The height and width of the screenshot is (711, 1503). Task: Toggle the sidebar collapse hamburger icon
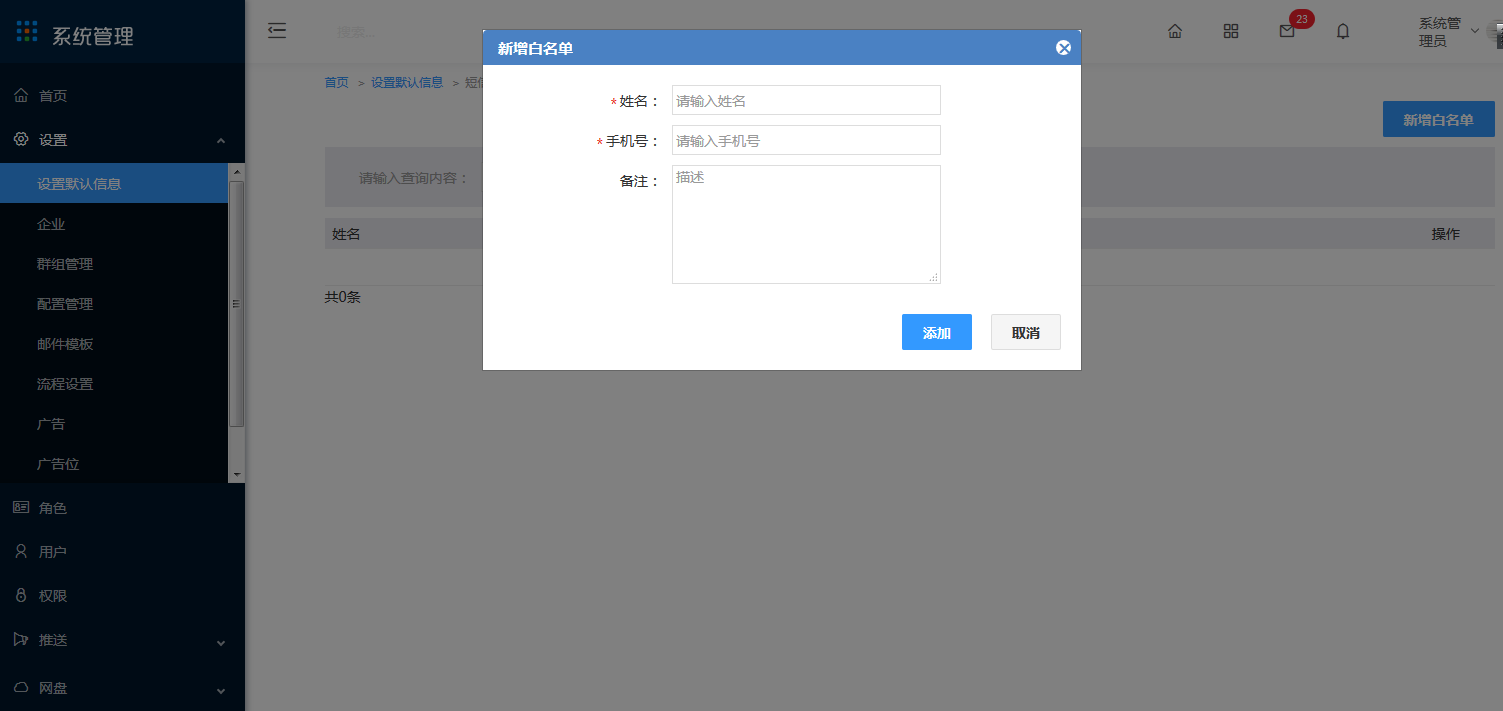277,31
